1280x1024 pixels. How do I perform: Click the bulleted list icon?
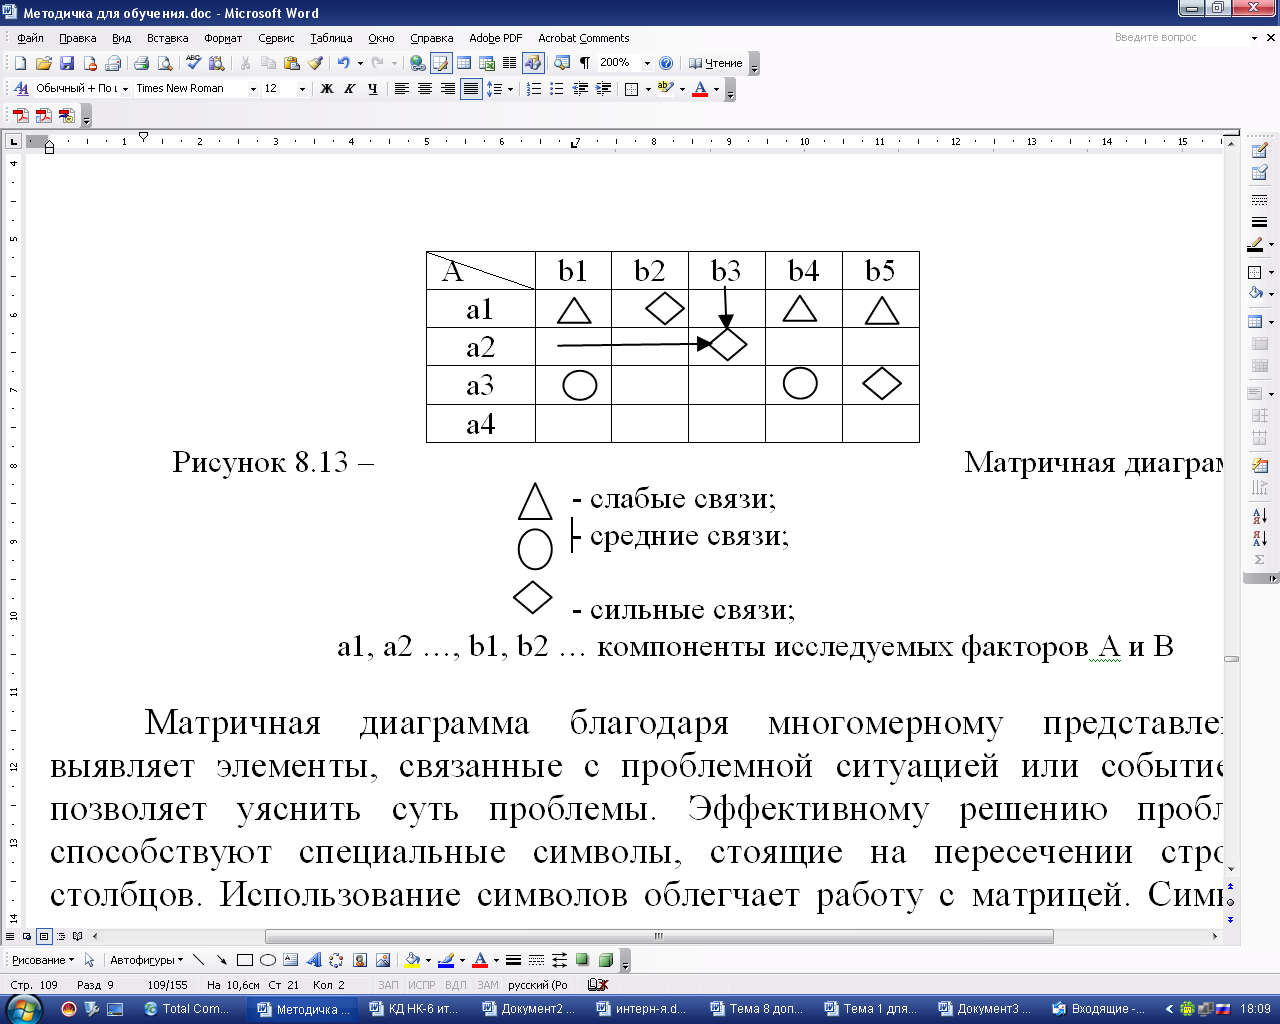click(x=557, y=89)
